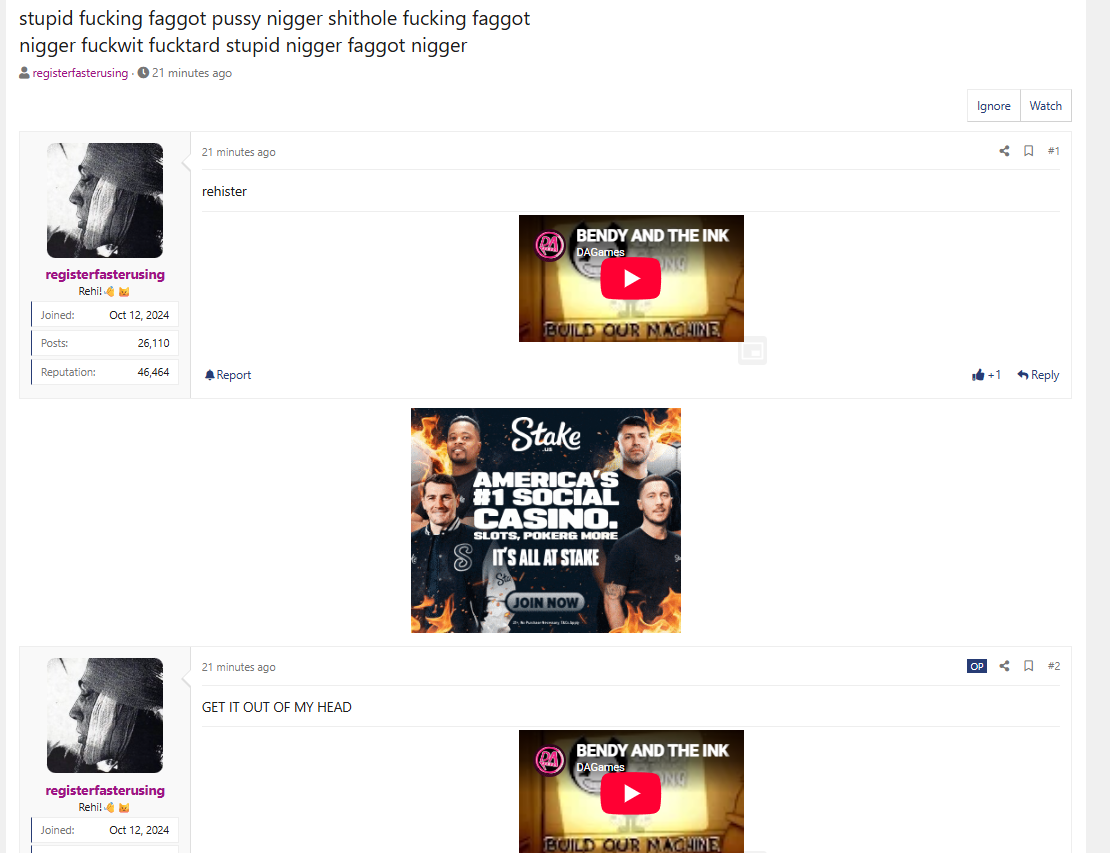Click registerfasterusing username in post #2
The width and height of the screenshot is (1110, 853).
[x=105, y=790]
